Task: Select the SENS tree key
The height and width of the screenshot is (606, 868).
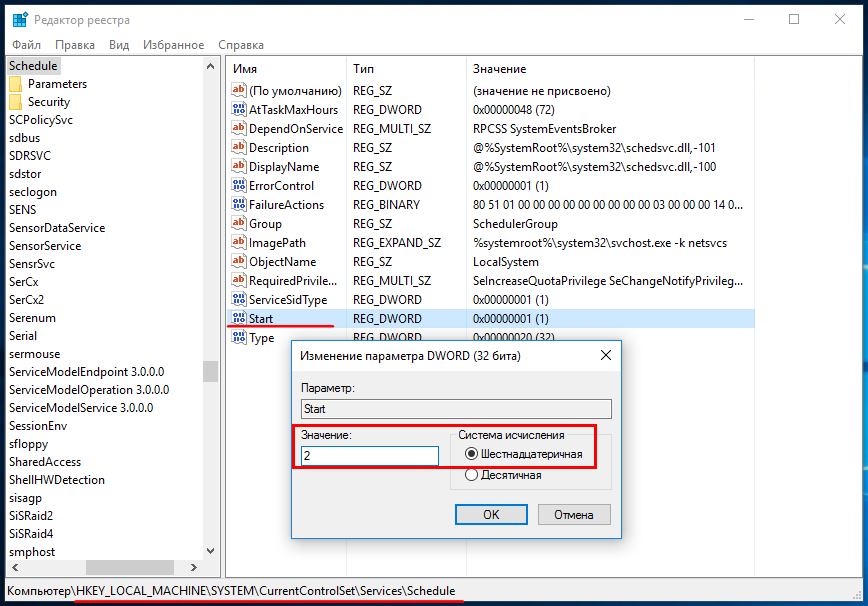Action: click(23, 210)
